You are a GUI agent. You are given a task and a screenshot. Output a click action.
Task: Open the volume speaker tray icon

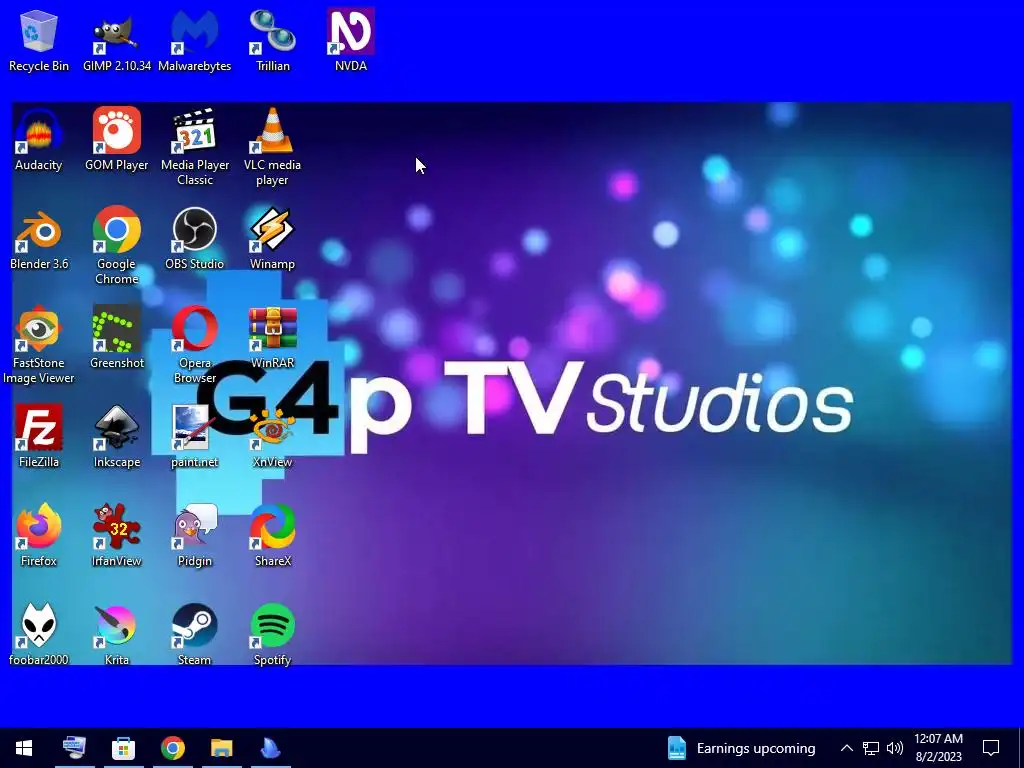895,748
